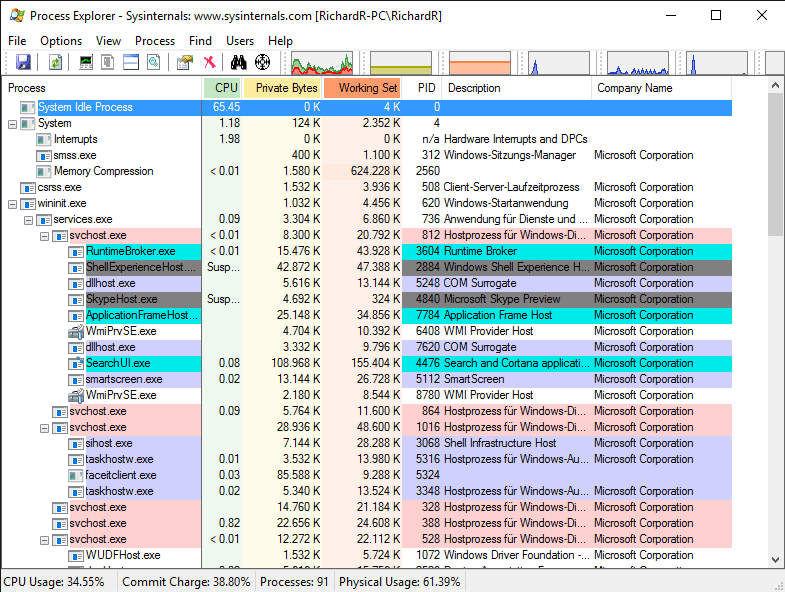Click Physical Usage in the status bar
The height and width of the screenshot is (592, 785).
[x=400, y=582]
